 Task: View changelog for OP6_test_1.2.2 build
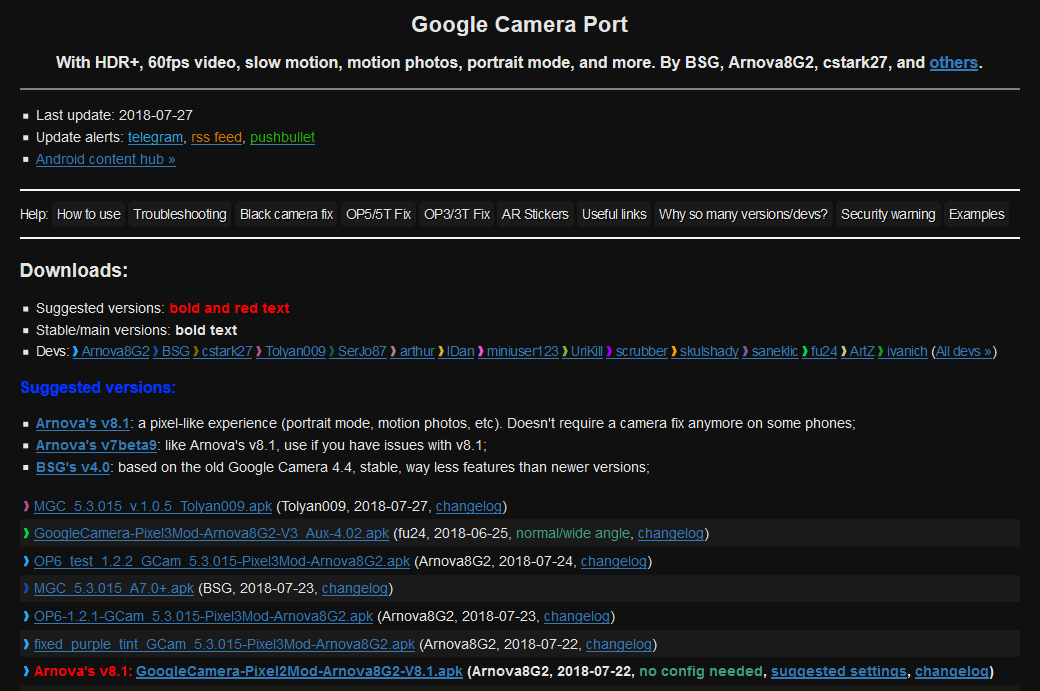click(x=614, y=561)
